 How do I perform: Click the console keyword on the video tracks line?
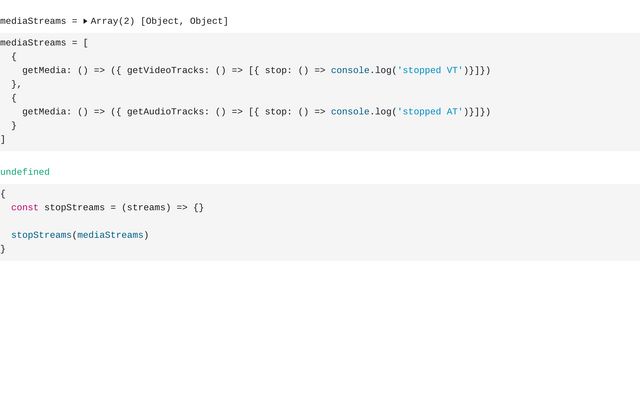350,71
